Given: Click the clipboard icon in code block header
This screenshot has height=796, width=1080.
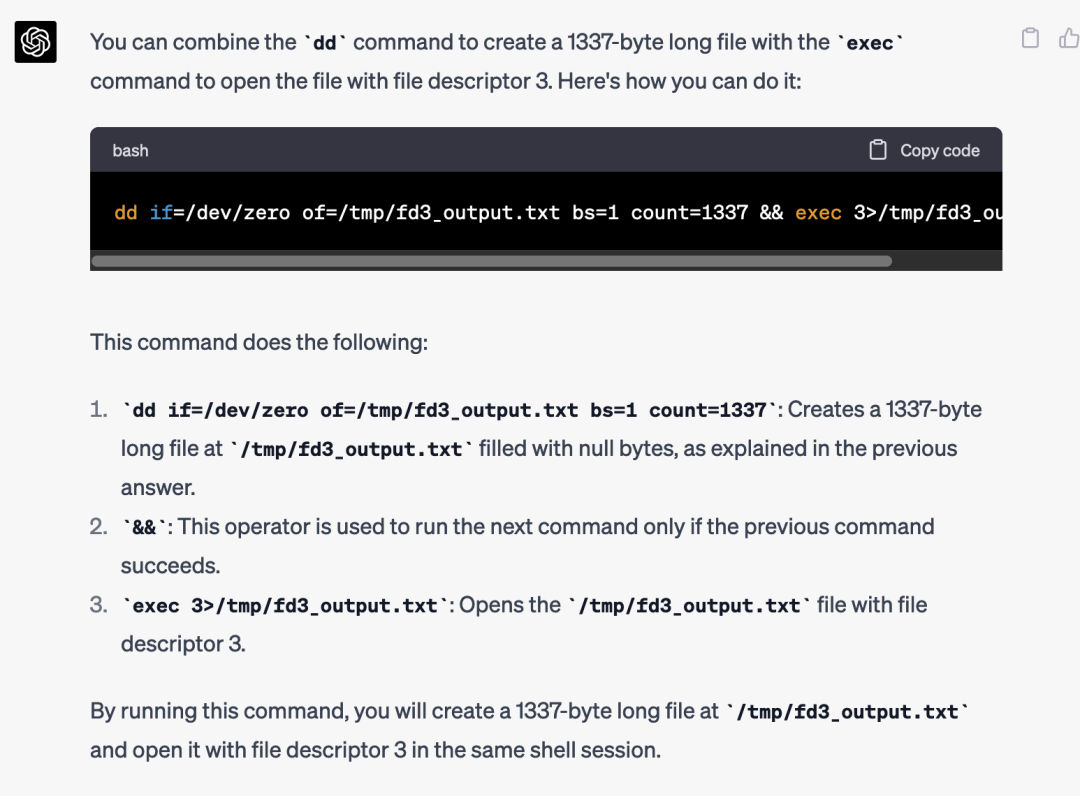Looking at the screenshot, I should coord(878,150).
